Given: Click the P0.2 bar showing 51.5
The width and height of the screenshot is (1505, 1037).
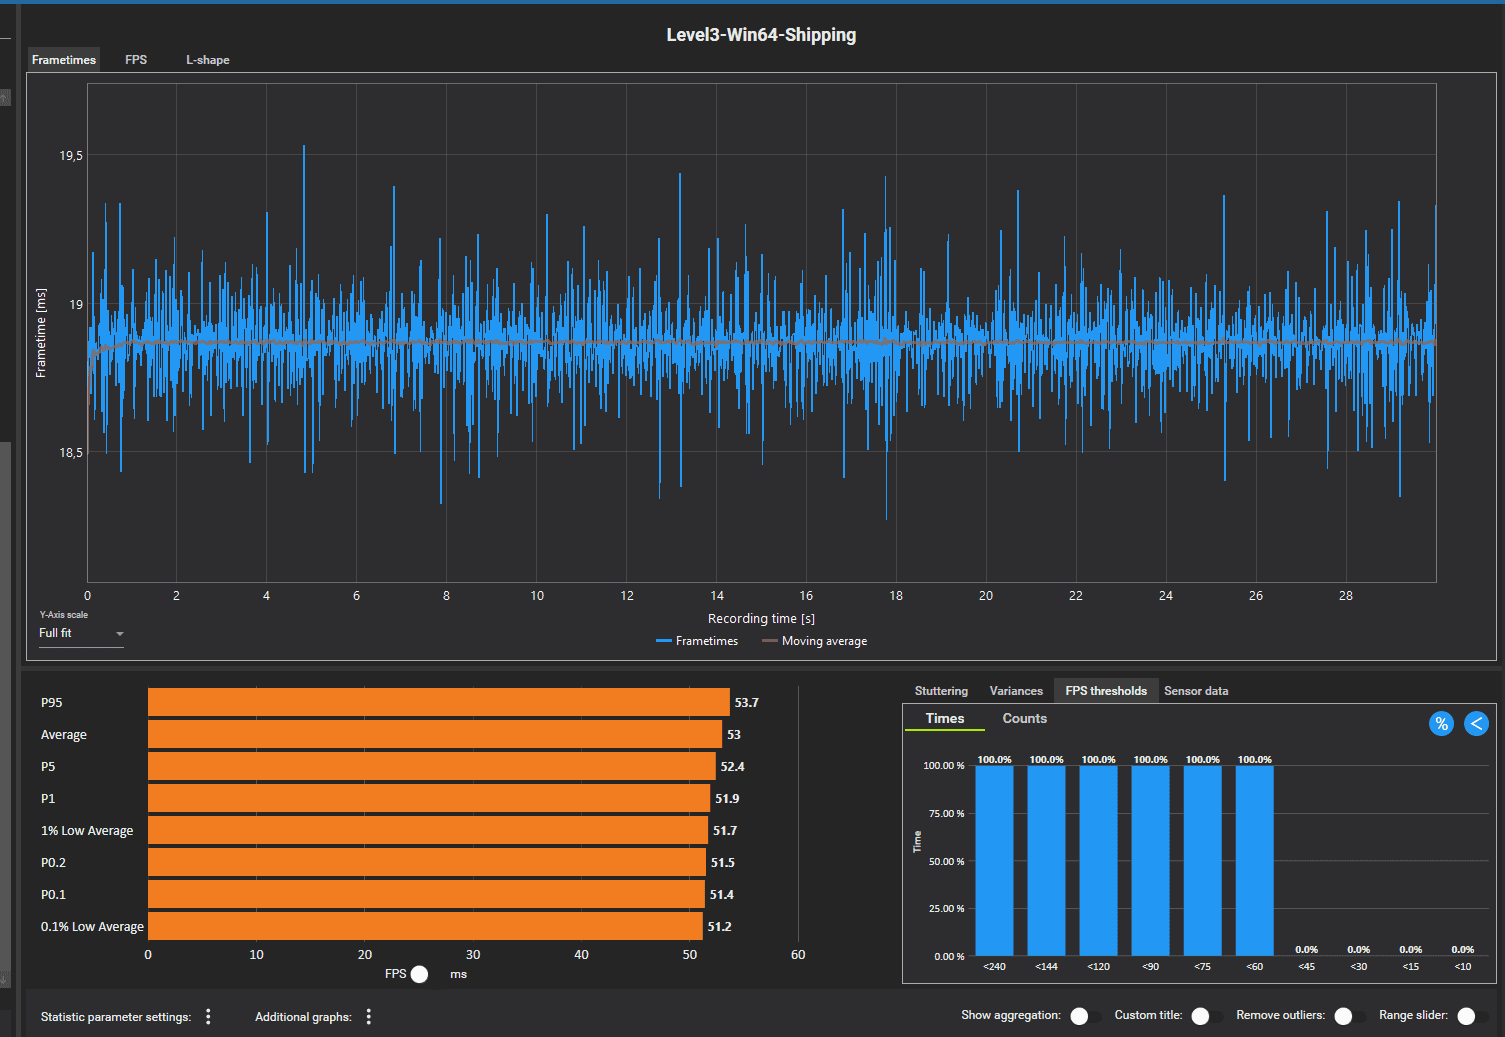Looking at the screenshot, I should (x=427, y=862).
